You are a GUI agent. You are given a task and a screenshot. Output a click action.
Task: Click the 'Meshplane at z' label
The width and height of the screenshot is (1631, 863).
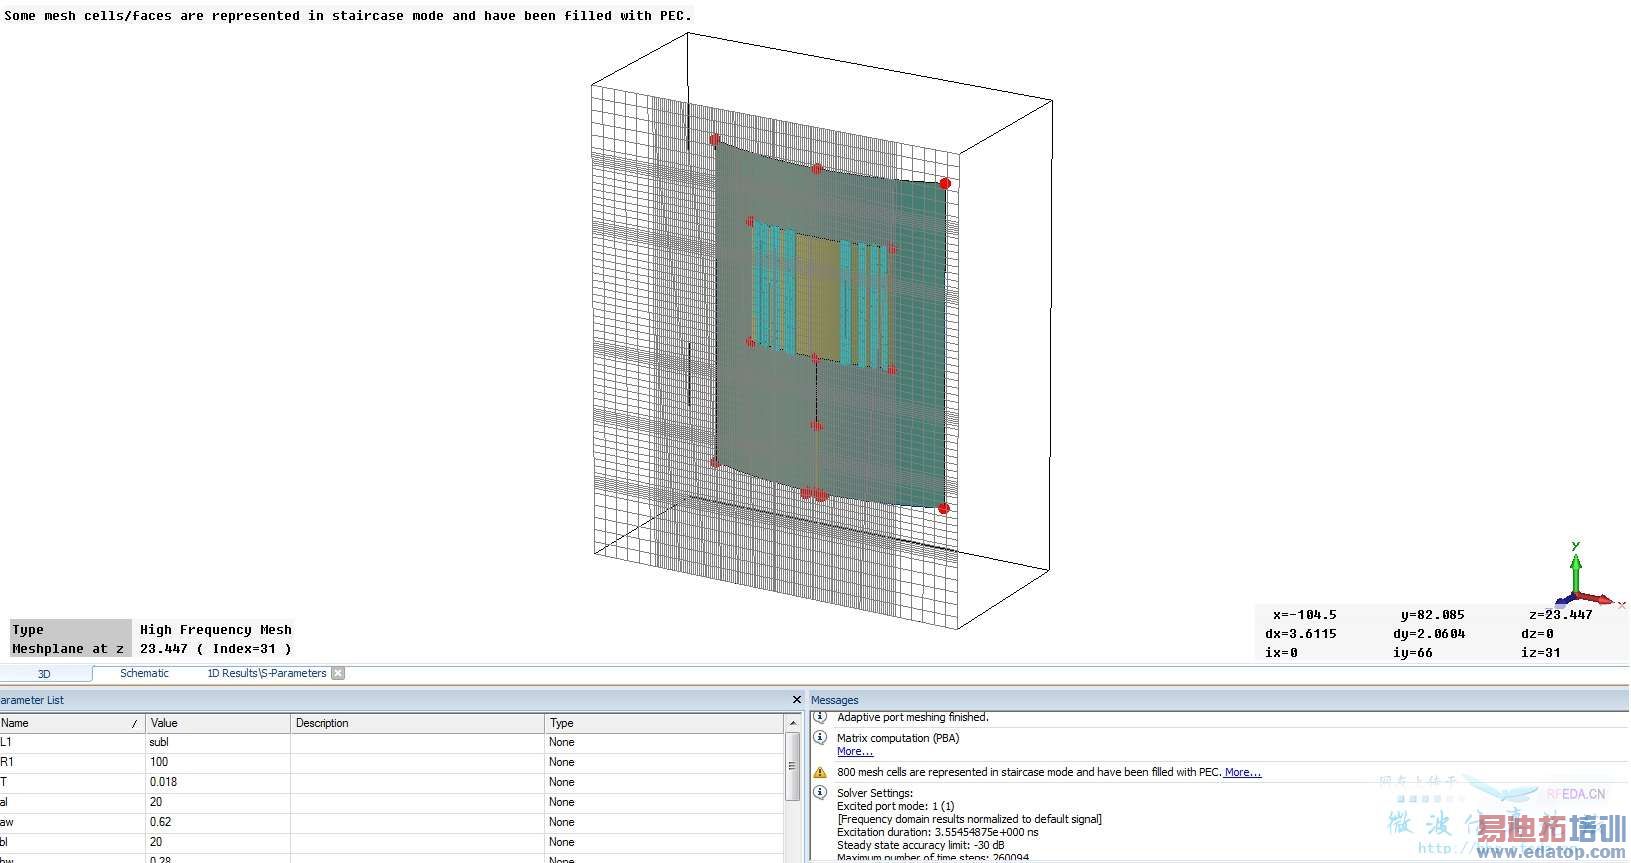[x=68, y=649]
